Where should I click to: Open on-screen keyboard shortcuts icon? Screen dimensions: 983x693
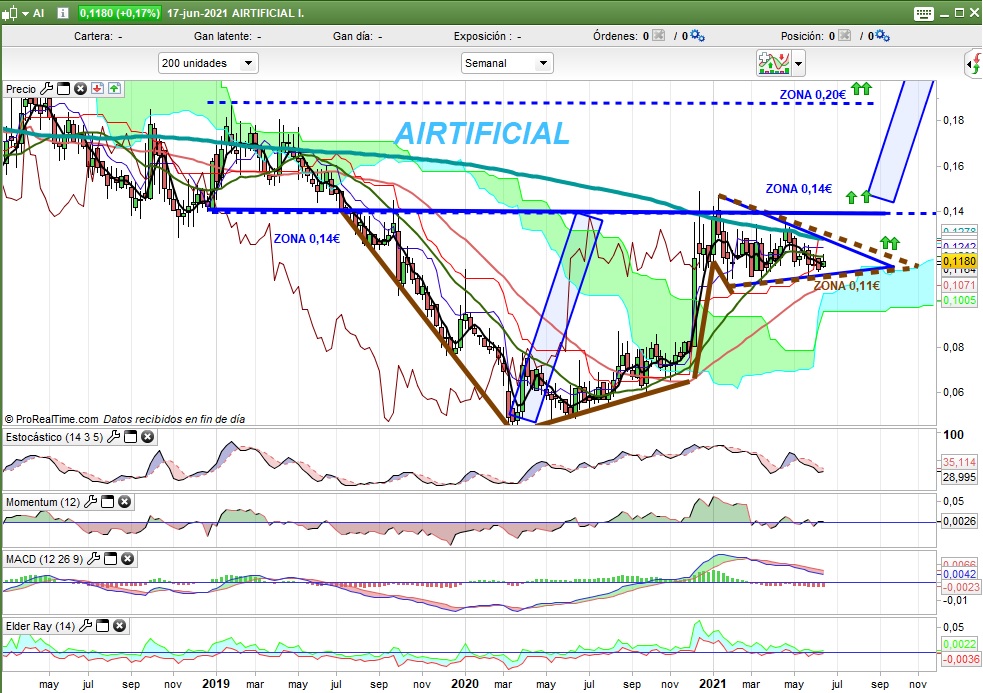[923, 13]
